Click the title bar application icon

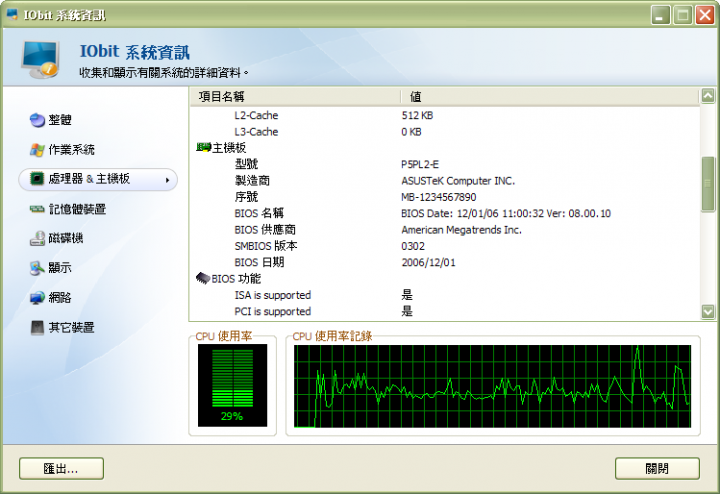pyautogui.click(x=12, y=15)
